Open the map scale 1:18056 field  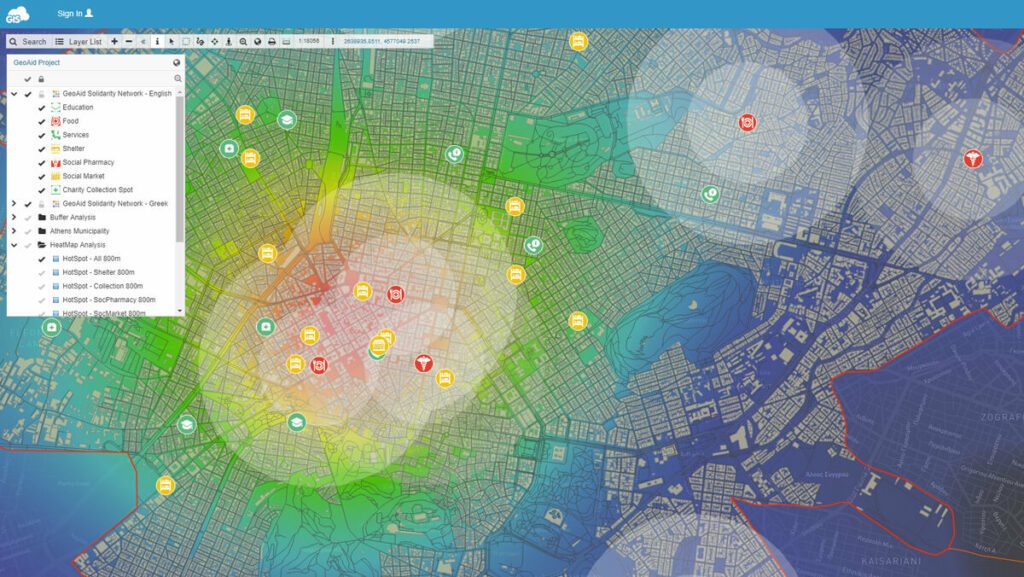[x=309, y=41]
